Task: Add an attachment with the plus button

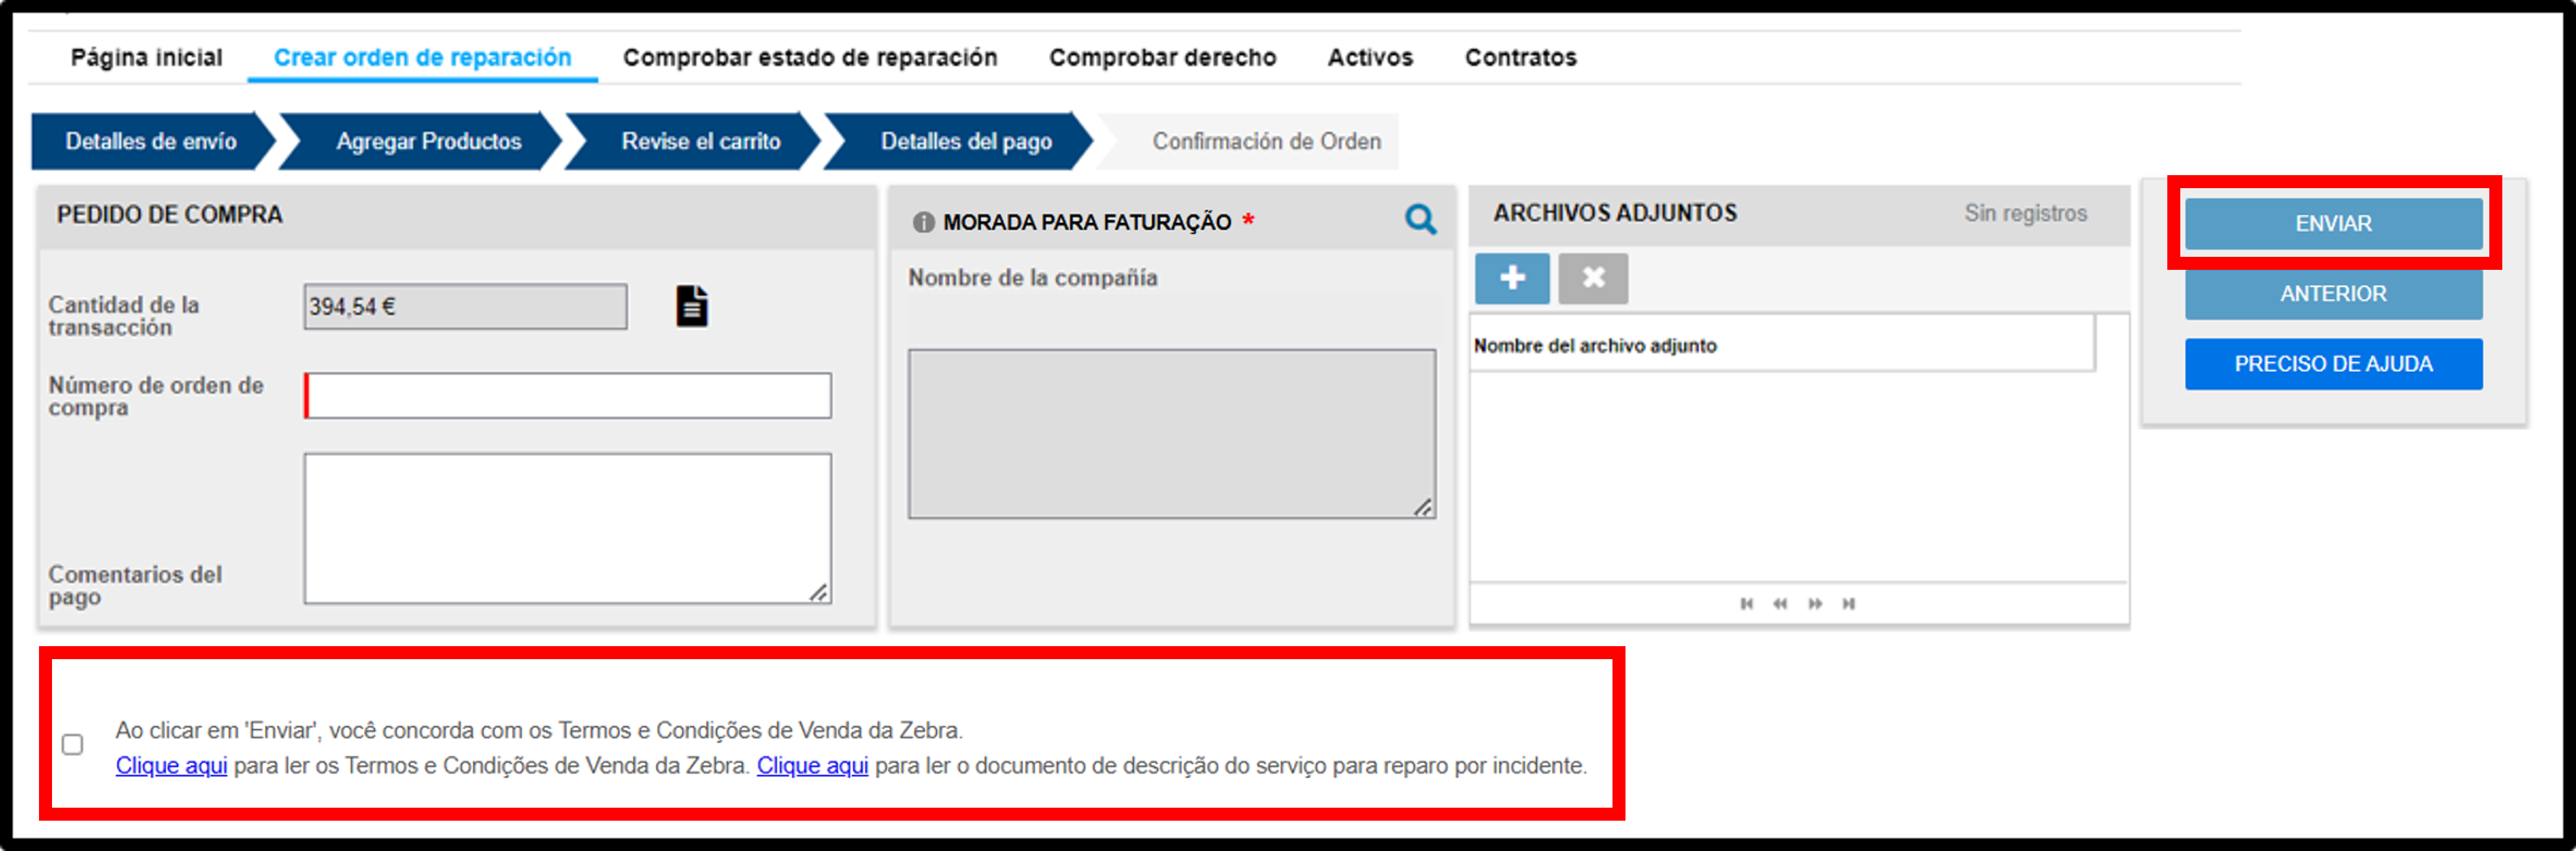Action: pos(1512,278)
